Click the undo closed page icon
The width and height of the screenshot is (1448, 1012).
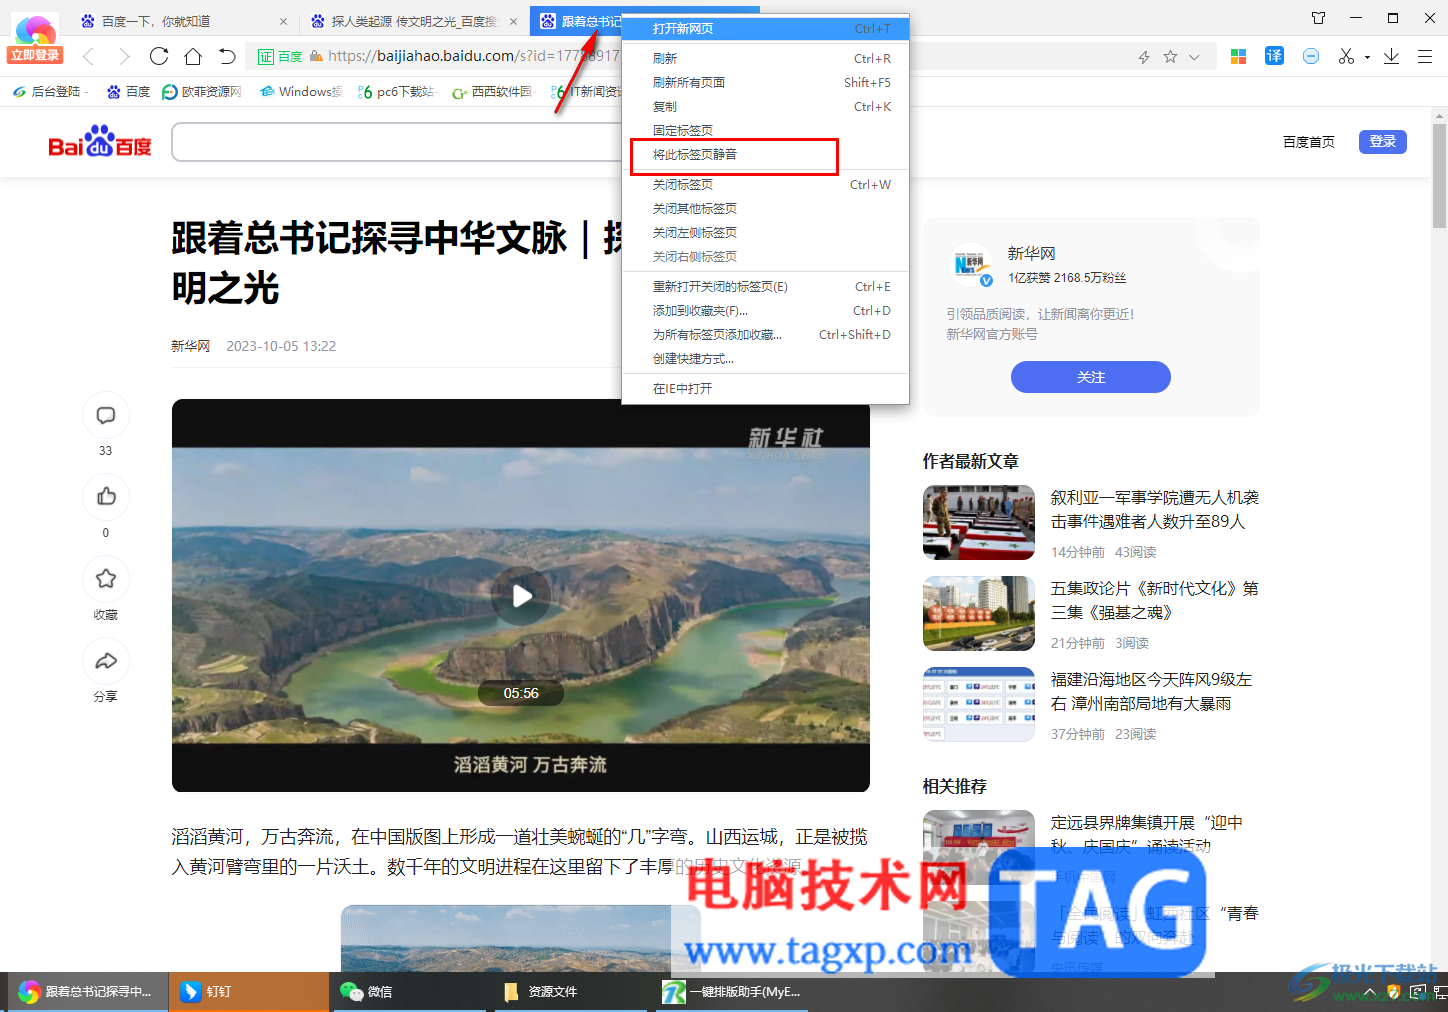pyautogui.click(x=227, y=56)
